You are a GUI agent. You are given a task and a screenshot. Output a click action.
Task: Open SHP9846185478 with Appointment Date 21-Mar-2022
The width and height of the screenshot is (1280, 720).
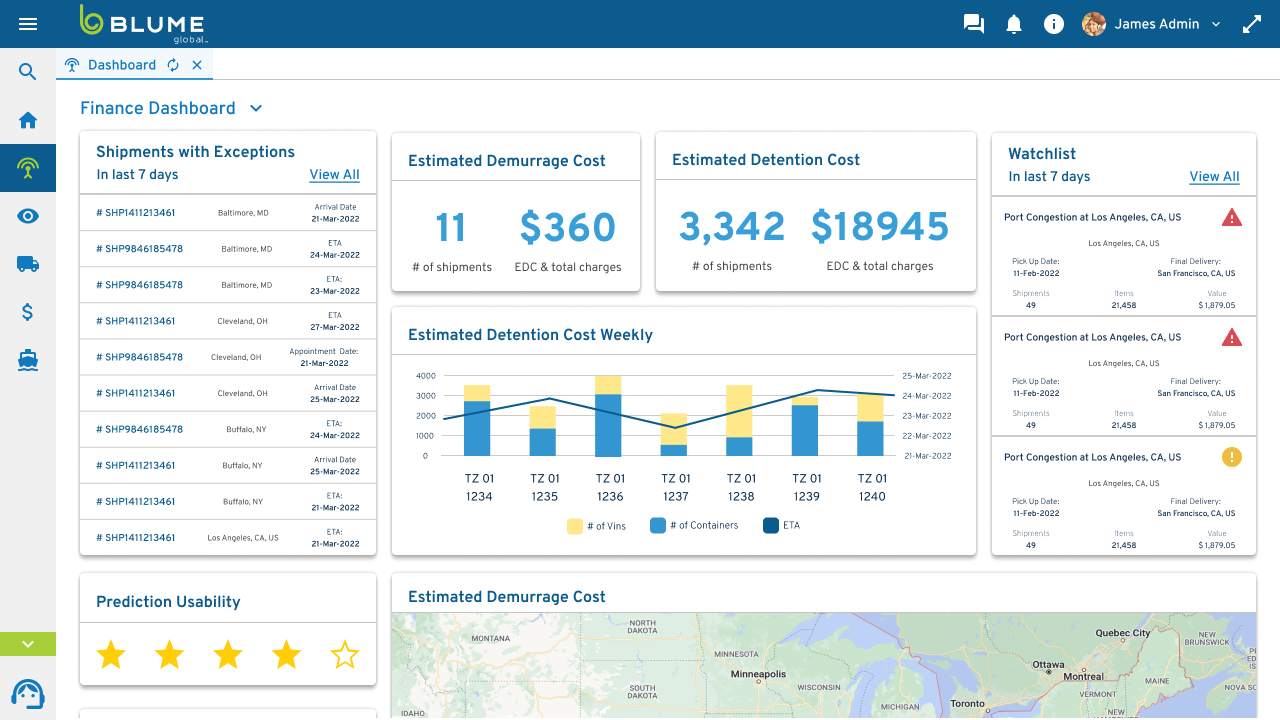228,357
